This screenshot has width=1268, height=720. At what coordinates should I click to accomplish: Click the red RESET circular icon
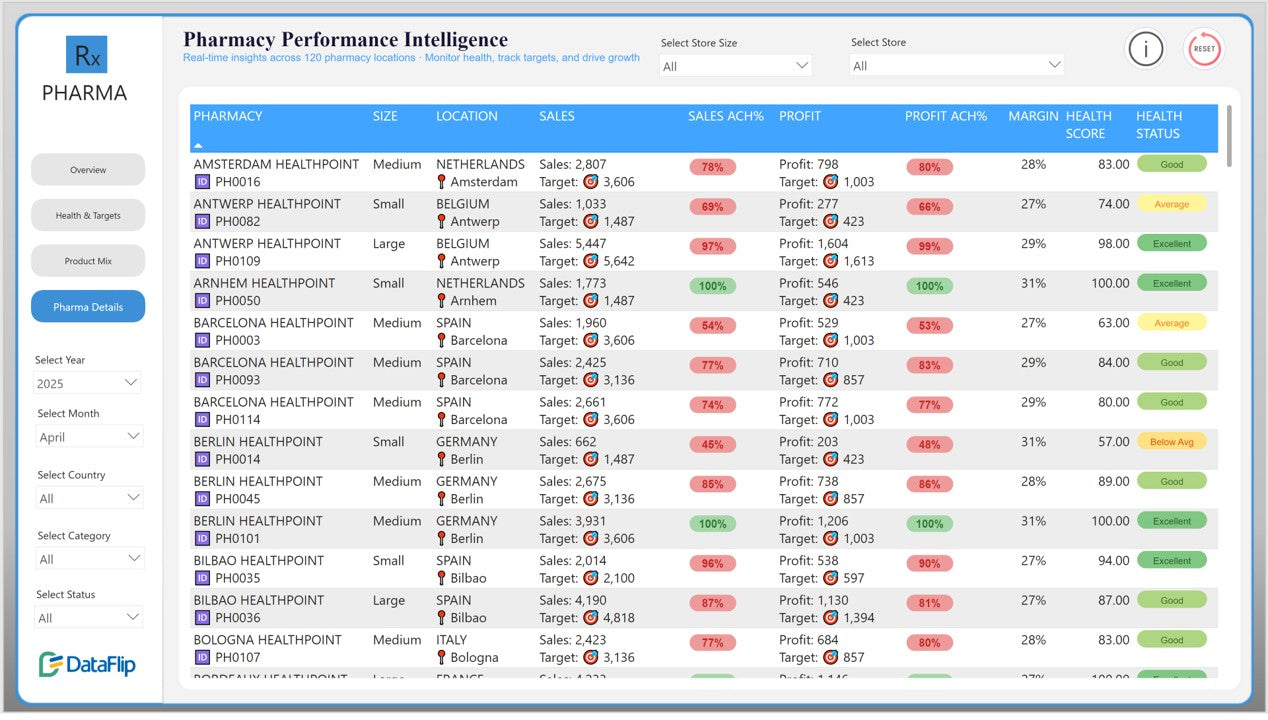click(1204, 48)
